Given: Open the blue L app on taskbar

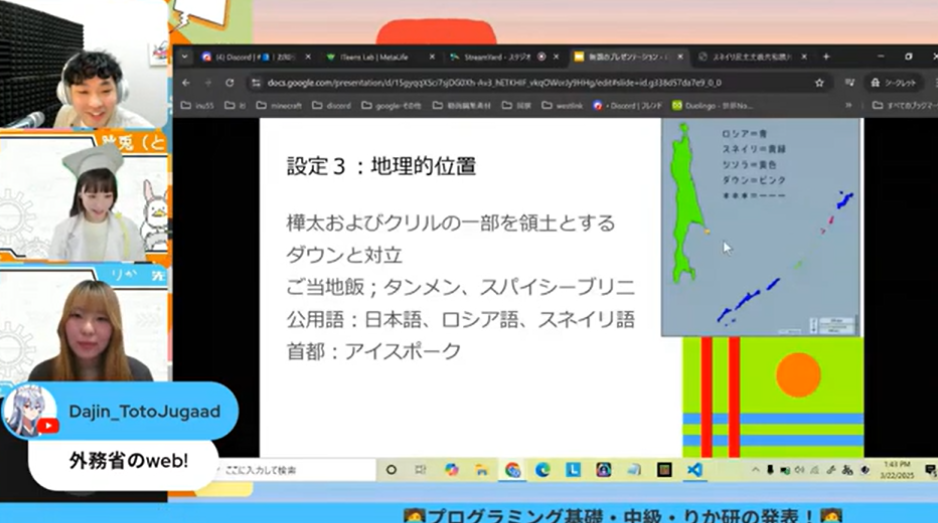Looking at the screenshot, I should point(573,470).
